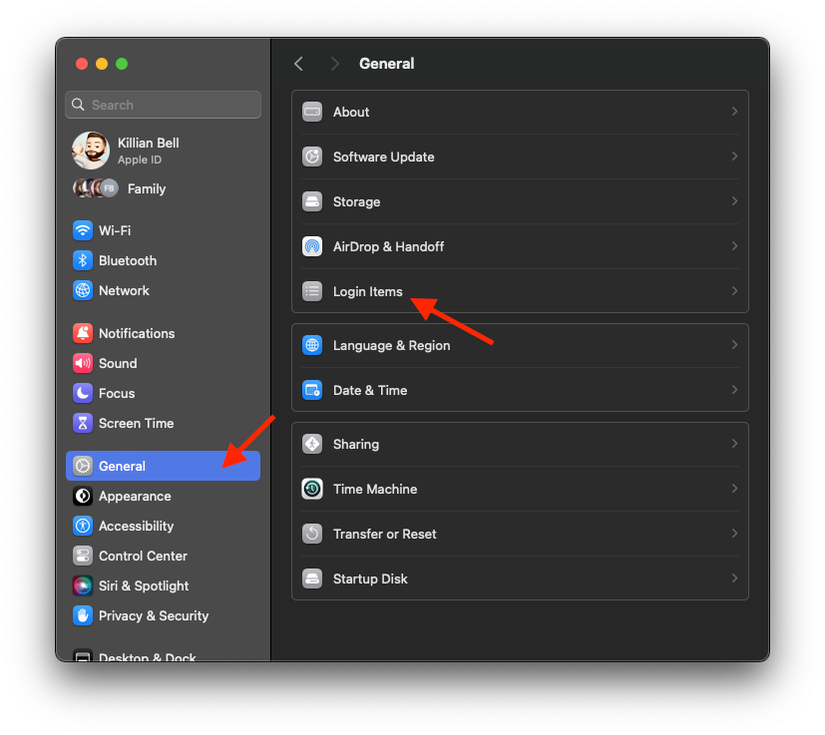Screen dimensions: 825x735
Task: Select the Wi-Fi icon in the sidebar
Action: [x=82, y=230]
